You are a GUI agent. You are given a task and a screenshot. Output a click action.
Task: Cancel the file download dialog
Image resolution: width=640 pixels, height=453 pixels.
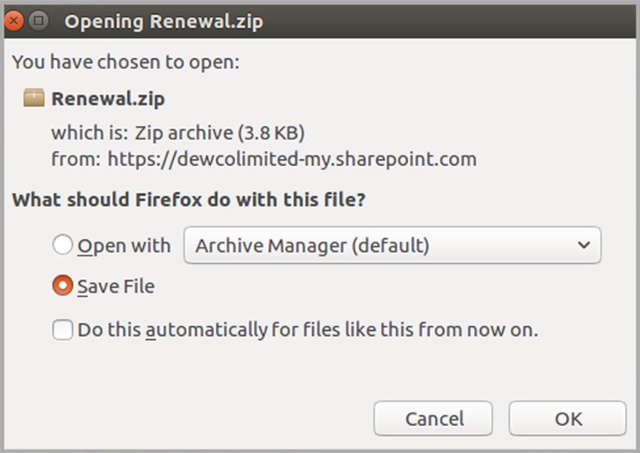pyautogui.click(x=433, y=419)
